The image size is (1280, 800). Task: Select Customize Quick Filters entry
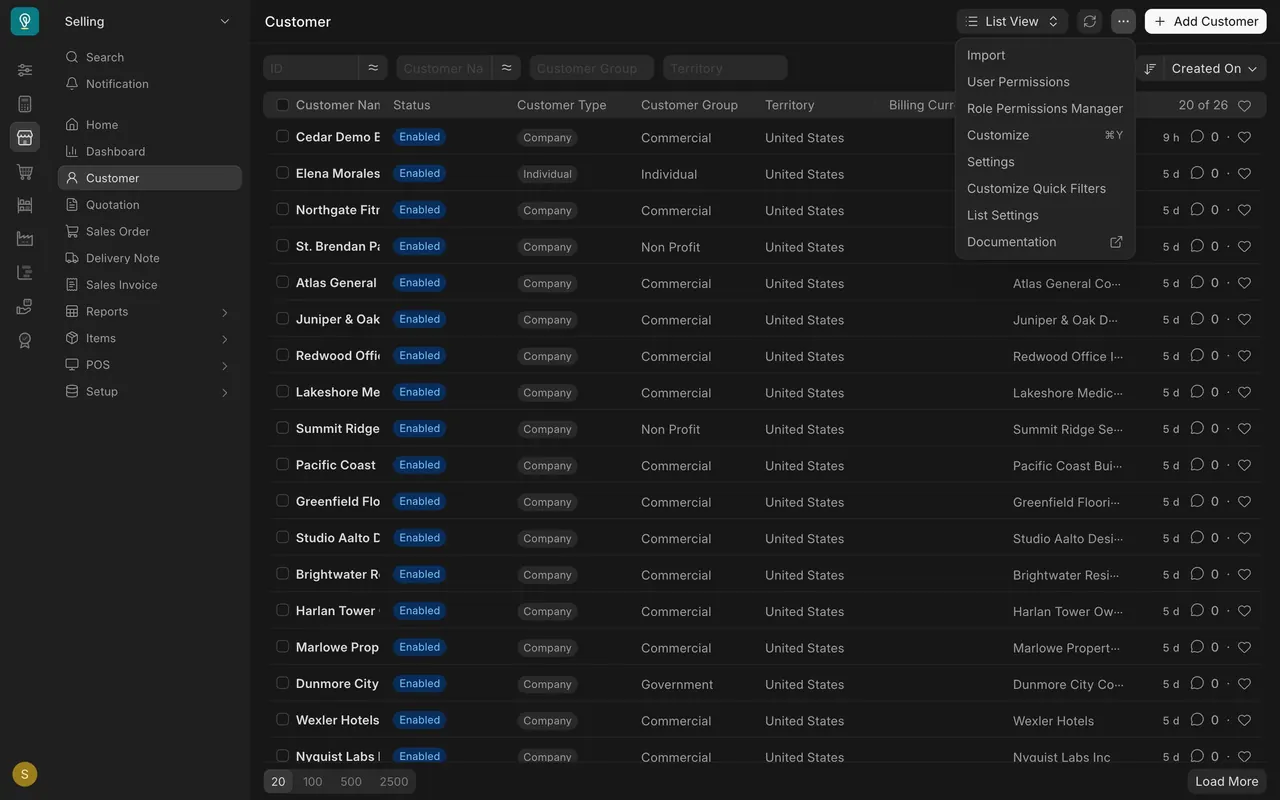1045,188
